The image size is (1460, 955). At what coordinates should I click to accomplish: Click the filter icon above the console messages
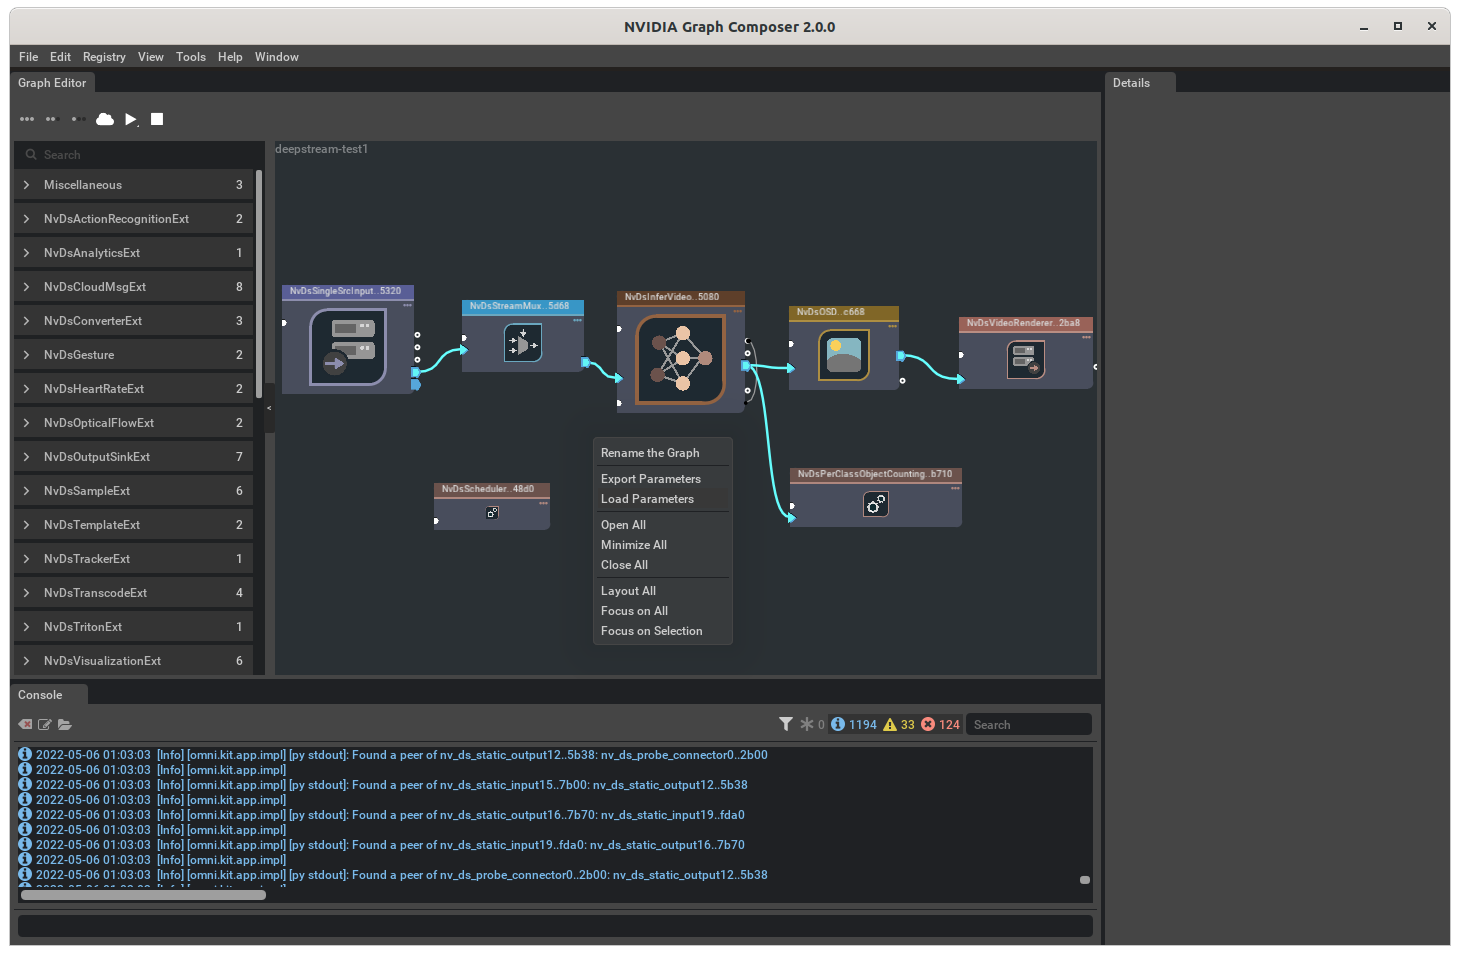(x=786, y=723)
